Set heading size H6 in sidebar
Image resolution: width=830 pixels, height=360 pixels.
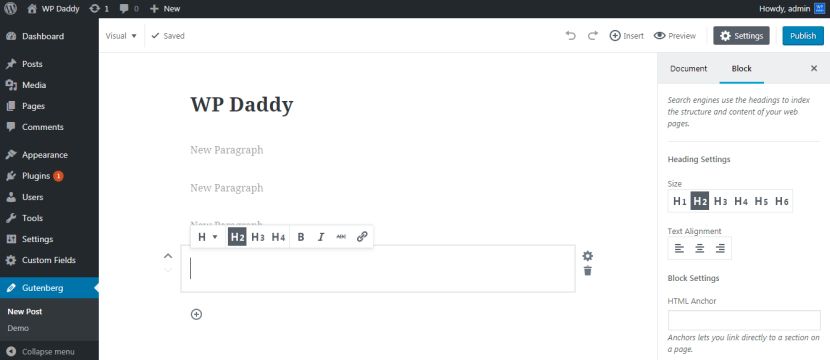pos(782,201)
